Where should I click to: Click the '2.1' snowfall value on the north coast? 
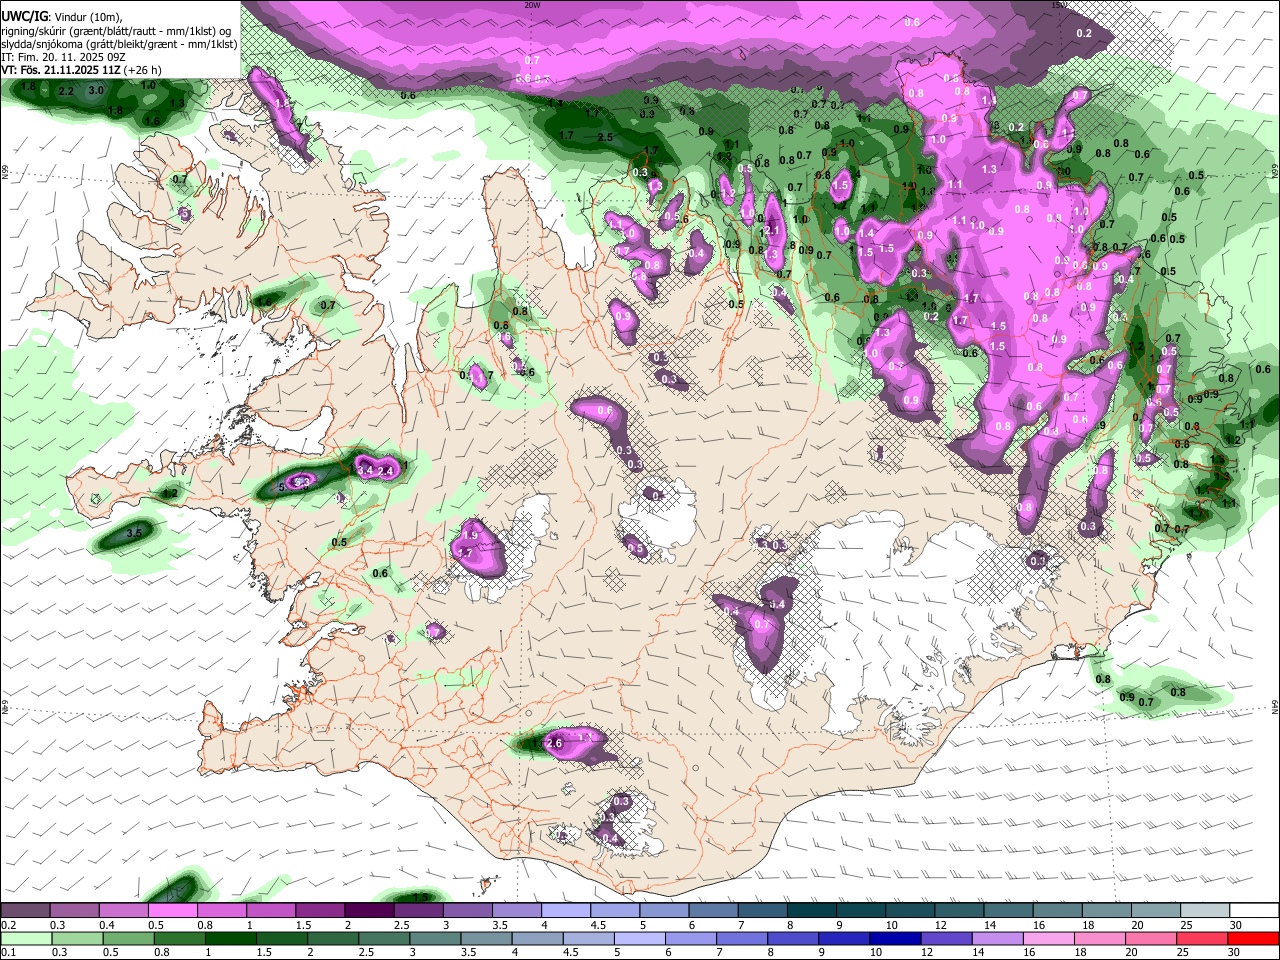pos(771,230)
